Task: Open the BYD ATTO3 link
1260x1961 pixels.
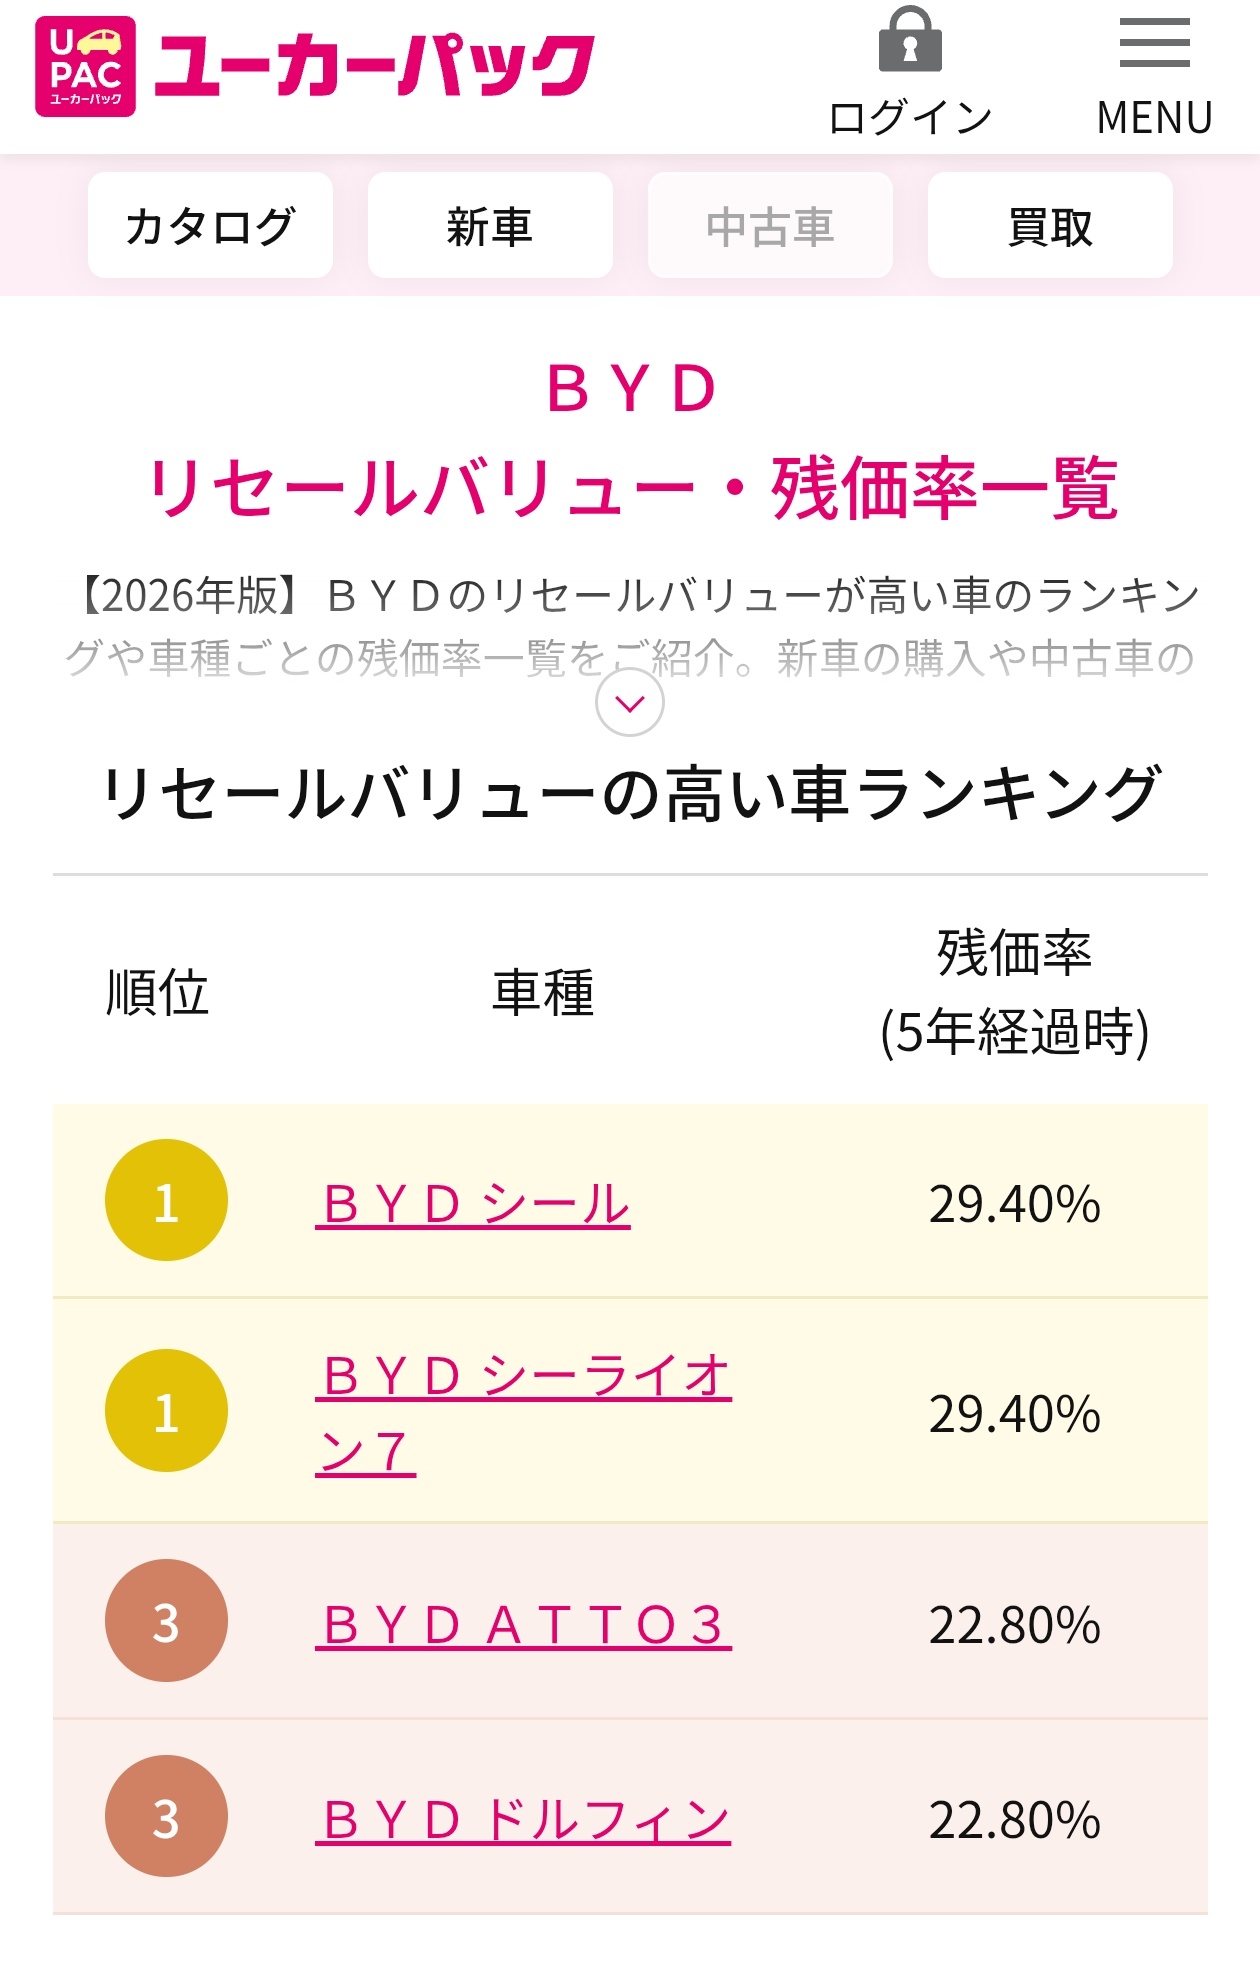Action: point(523,1624)
